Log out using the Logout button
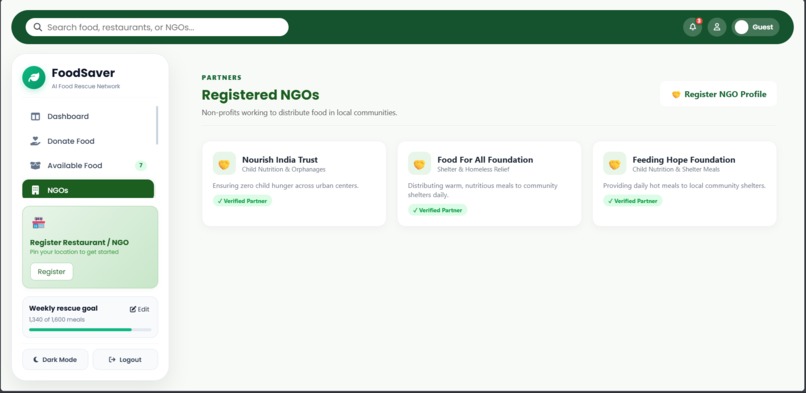This screenshot has height=393, width=806. (x=125, y=360)
